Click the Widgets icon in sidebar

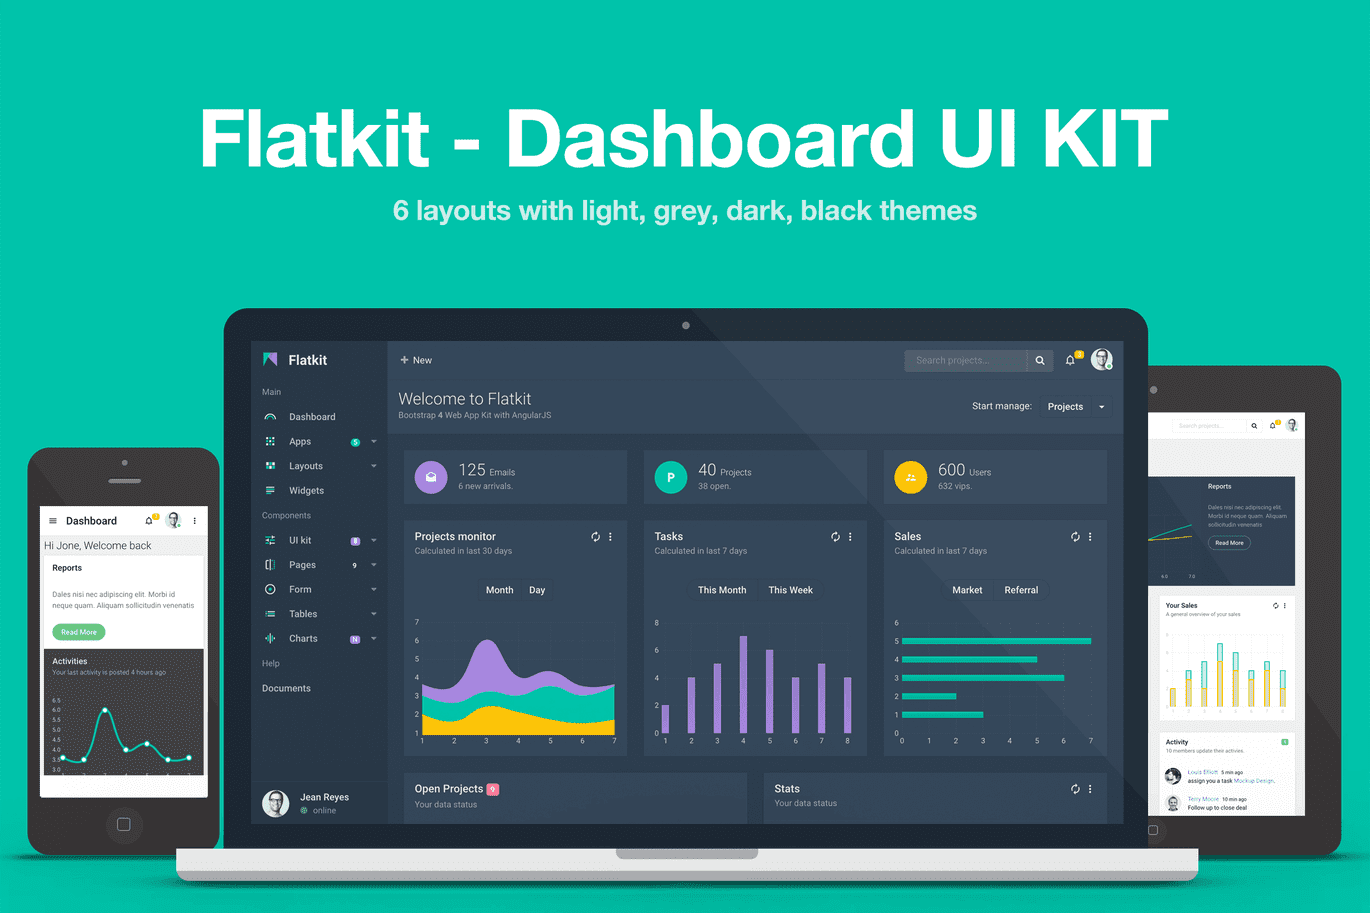[270, 490]
